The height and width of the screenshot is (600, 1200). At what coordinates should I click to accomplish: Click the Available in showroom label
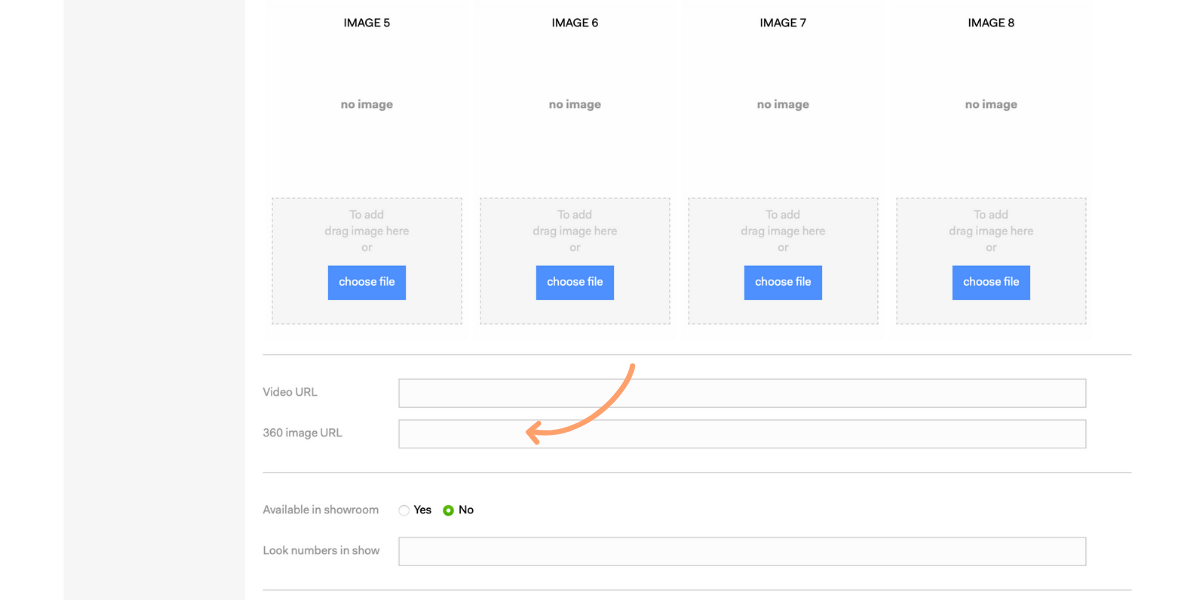click(321, 510)
